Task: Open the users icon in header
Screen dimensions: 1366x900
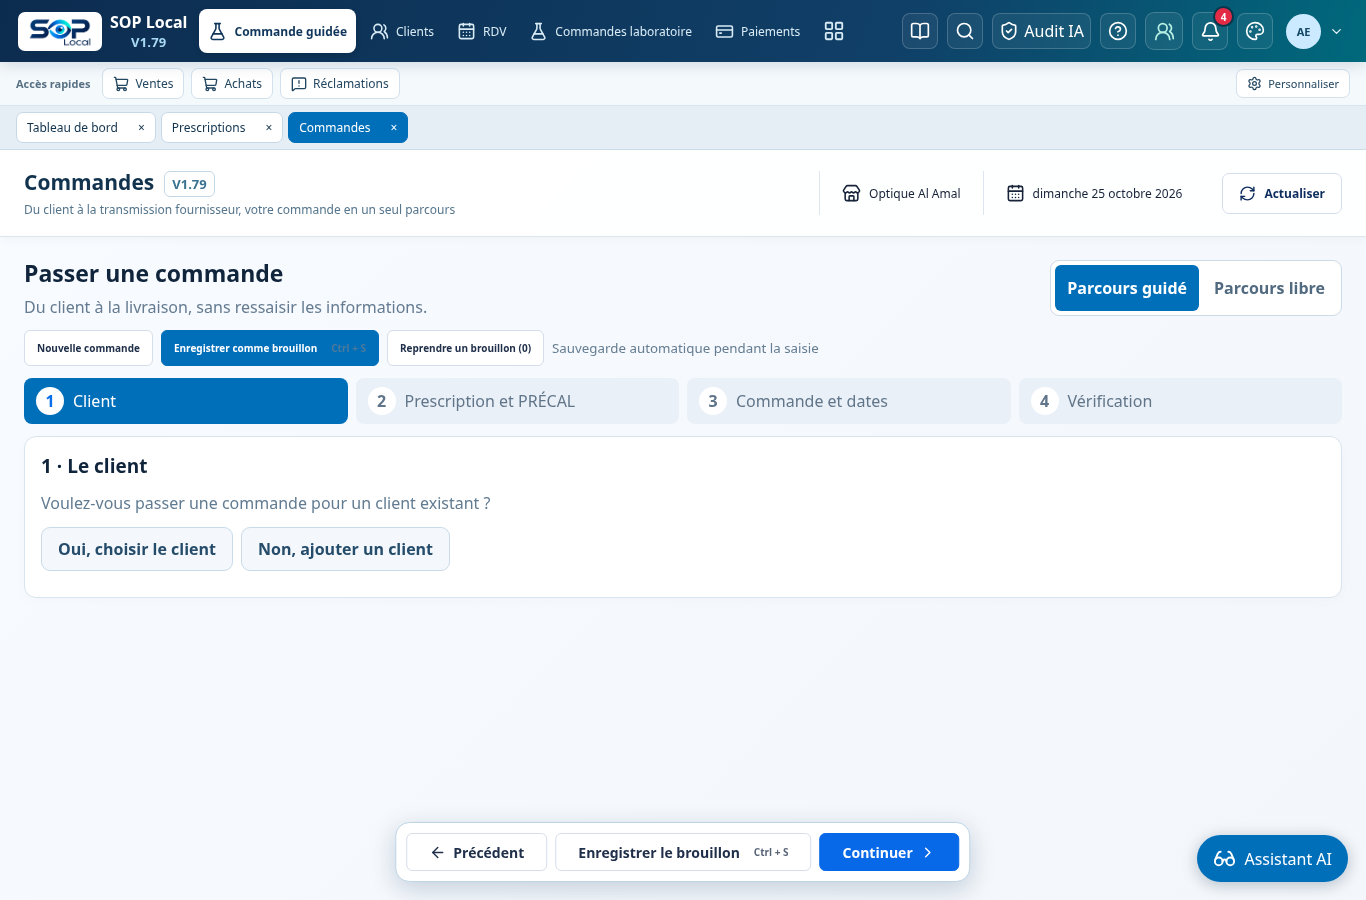Action: tap(1164, 31)
